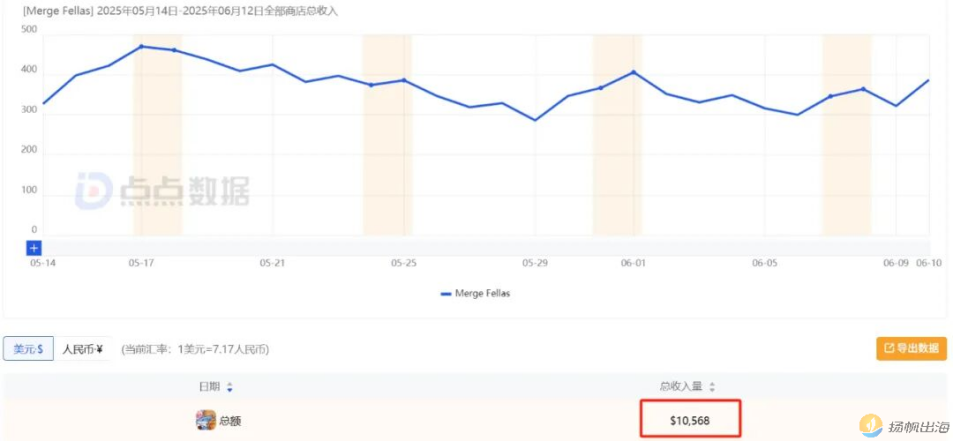The height and width of the screenshot is (441, 953).
Task: Select the 总额 row label
Action: click(x=230, y=421)
